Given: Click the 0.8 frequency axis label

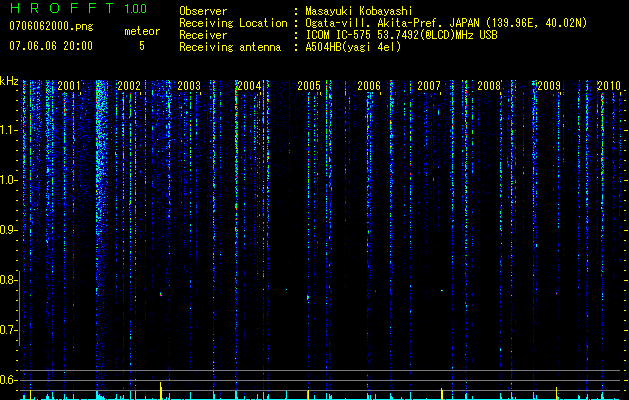Looking at the screenshot, I should point(8,280).
